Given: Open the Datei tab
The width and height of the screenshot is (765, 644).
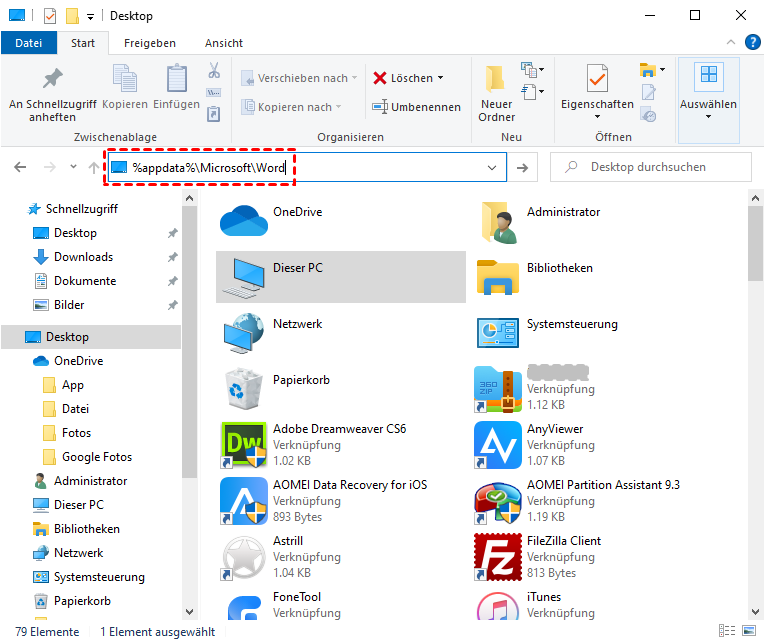Looking at the screenshot, I should click(x=29, y=43).
